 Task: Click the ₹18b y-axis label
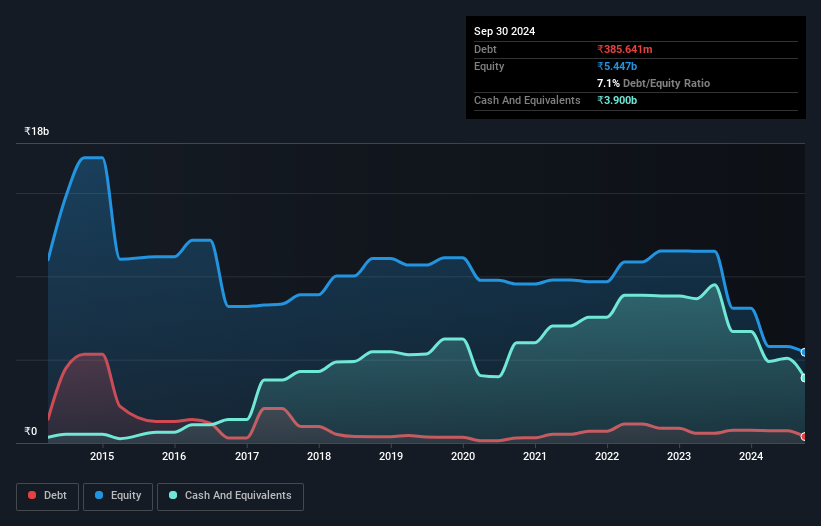[37, 131]
